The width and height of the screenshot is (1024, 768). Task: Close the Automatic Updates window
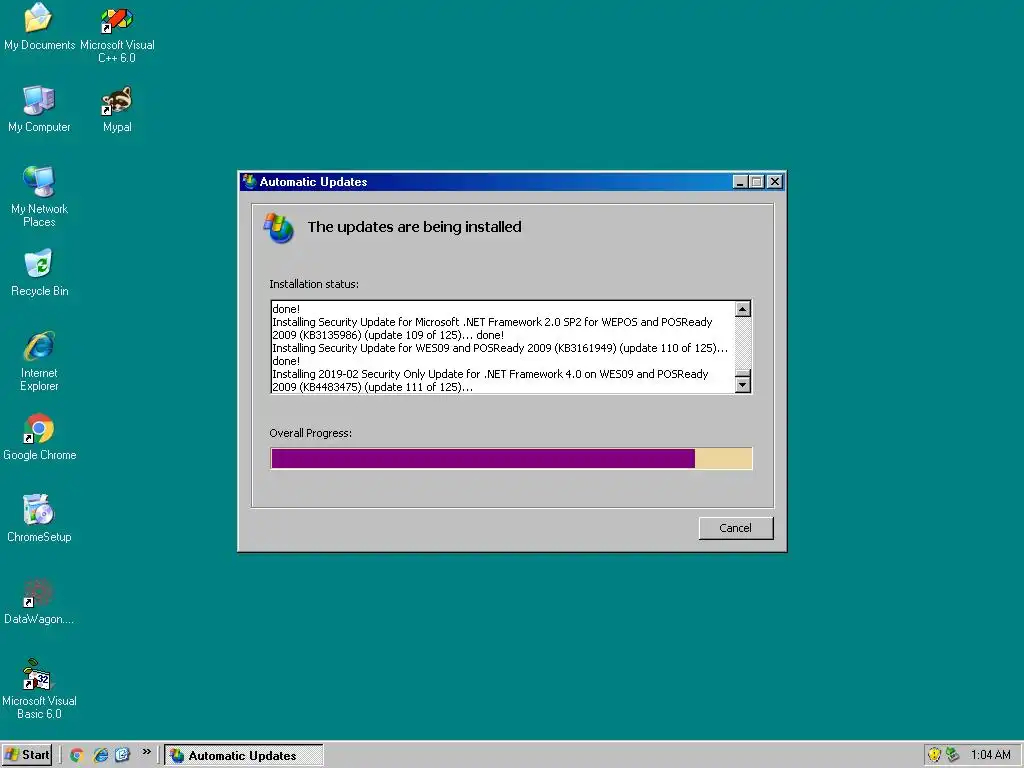(x=775, y=182)
